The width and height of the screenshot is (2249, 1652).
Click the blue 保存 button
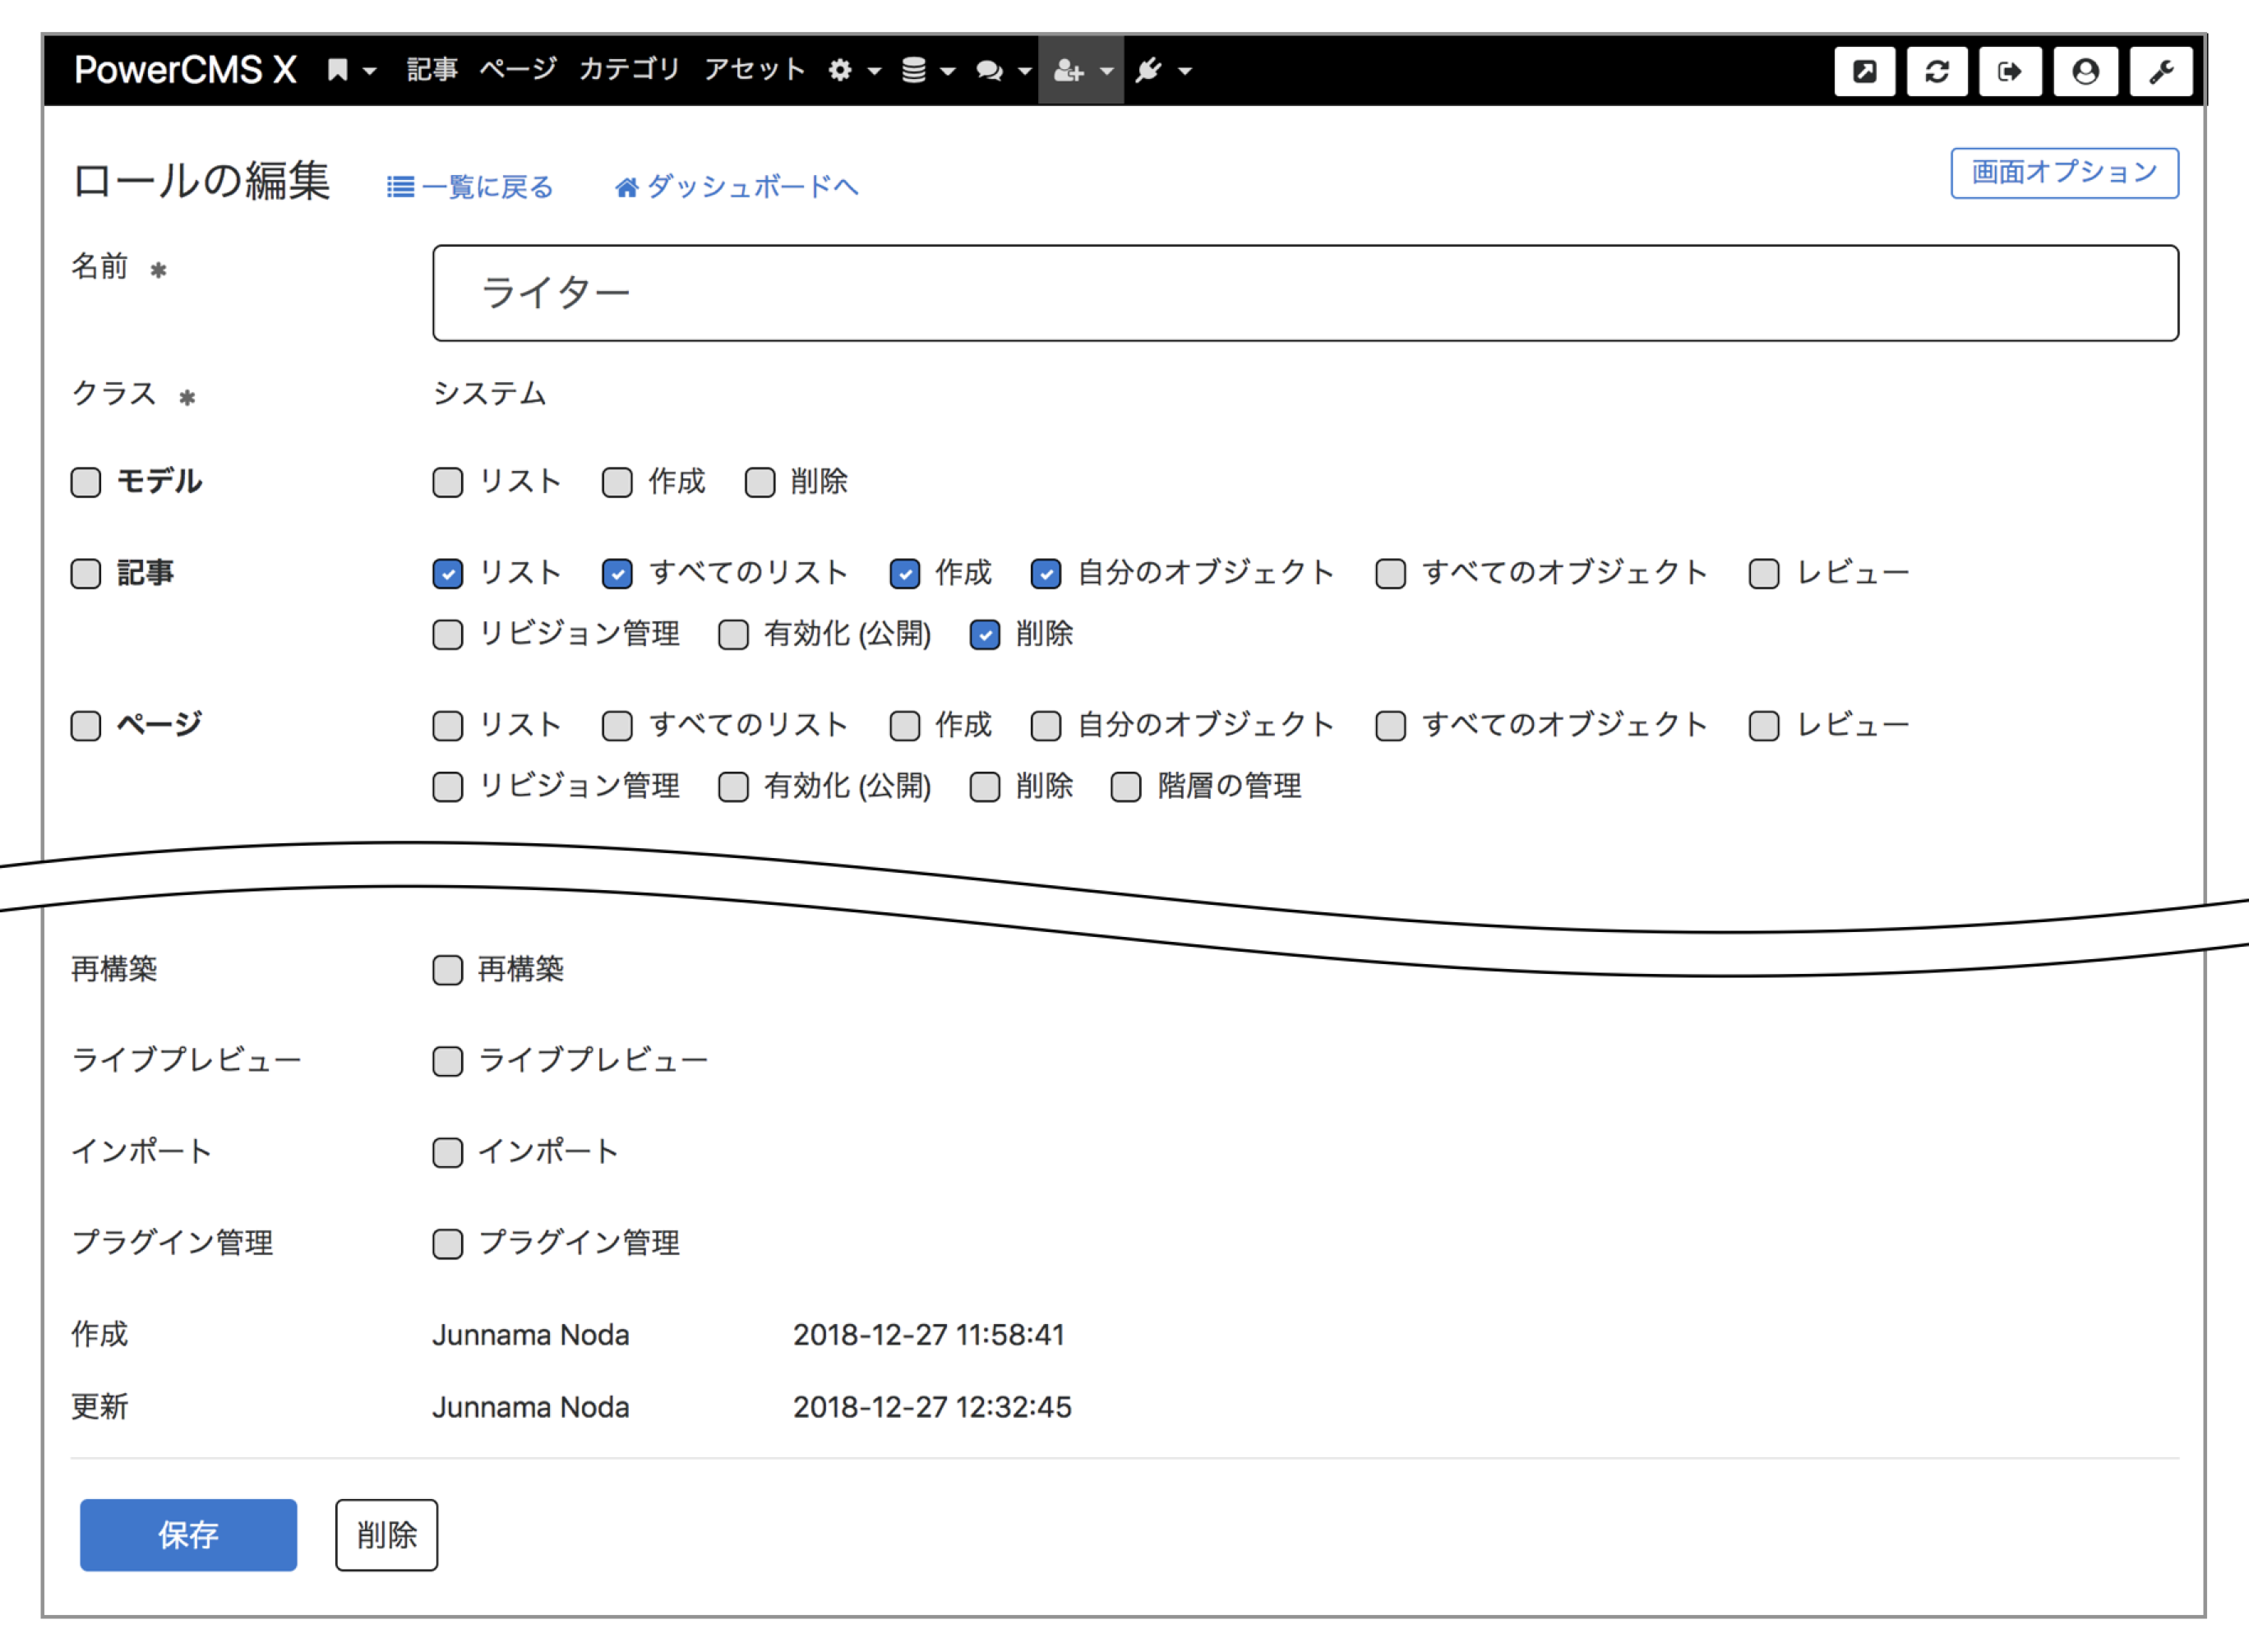(x=188, y=1534)
